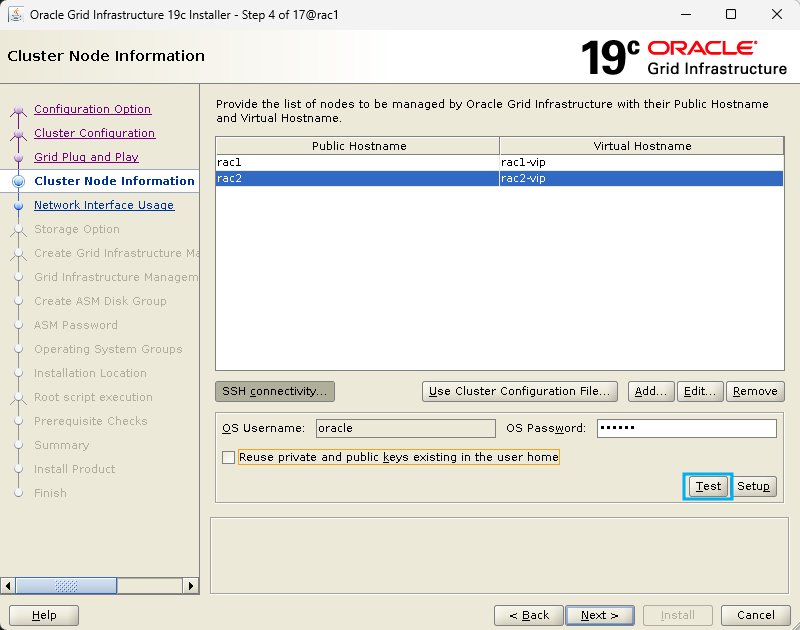Image resolution: width=800 pixels, height=630 pixels.
Task: Remove the selected node
Action: pyautogui.click(x=755, y=391)
